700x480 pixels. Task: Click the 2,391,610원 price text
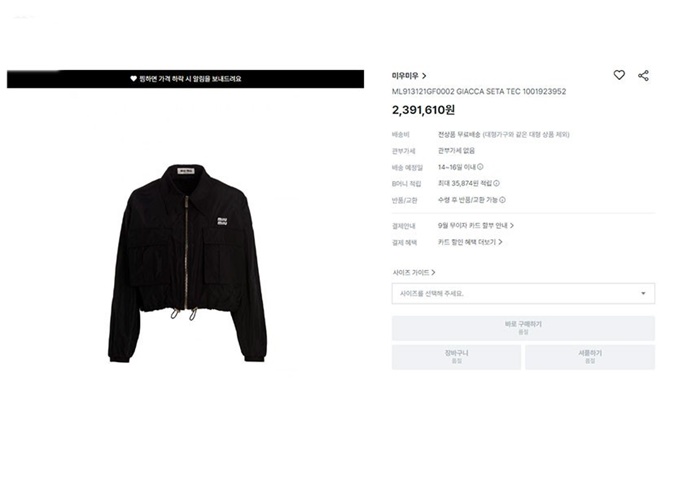423,110
